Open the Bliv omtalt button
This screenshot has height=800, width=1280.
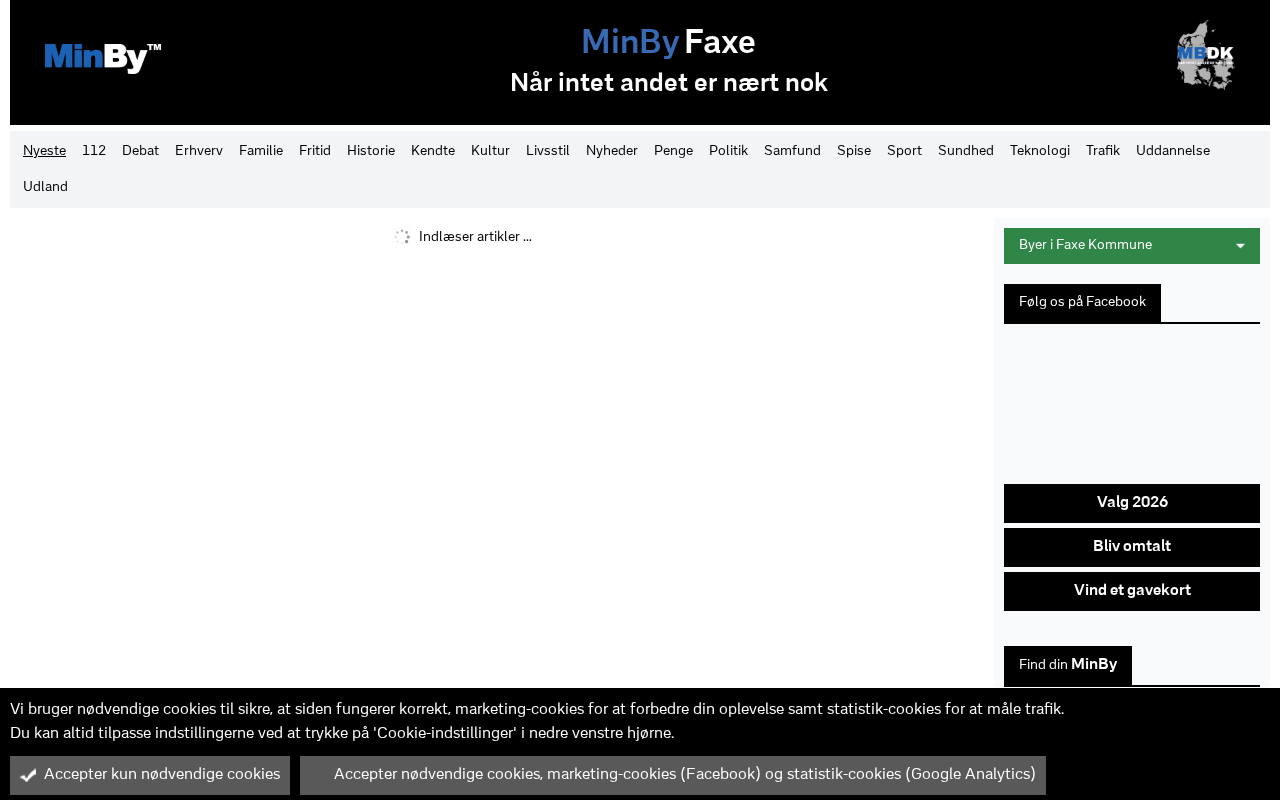click(x=1132, y=547)
